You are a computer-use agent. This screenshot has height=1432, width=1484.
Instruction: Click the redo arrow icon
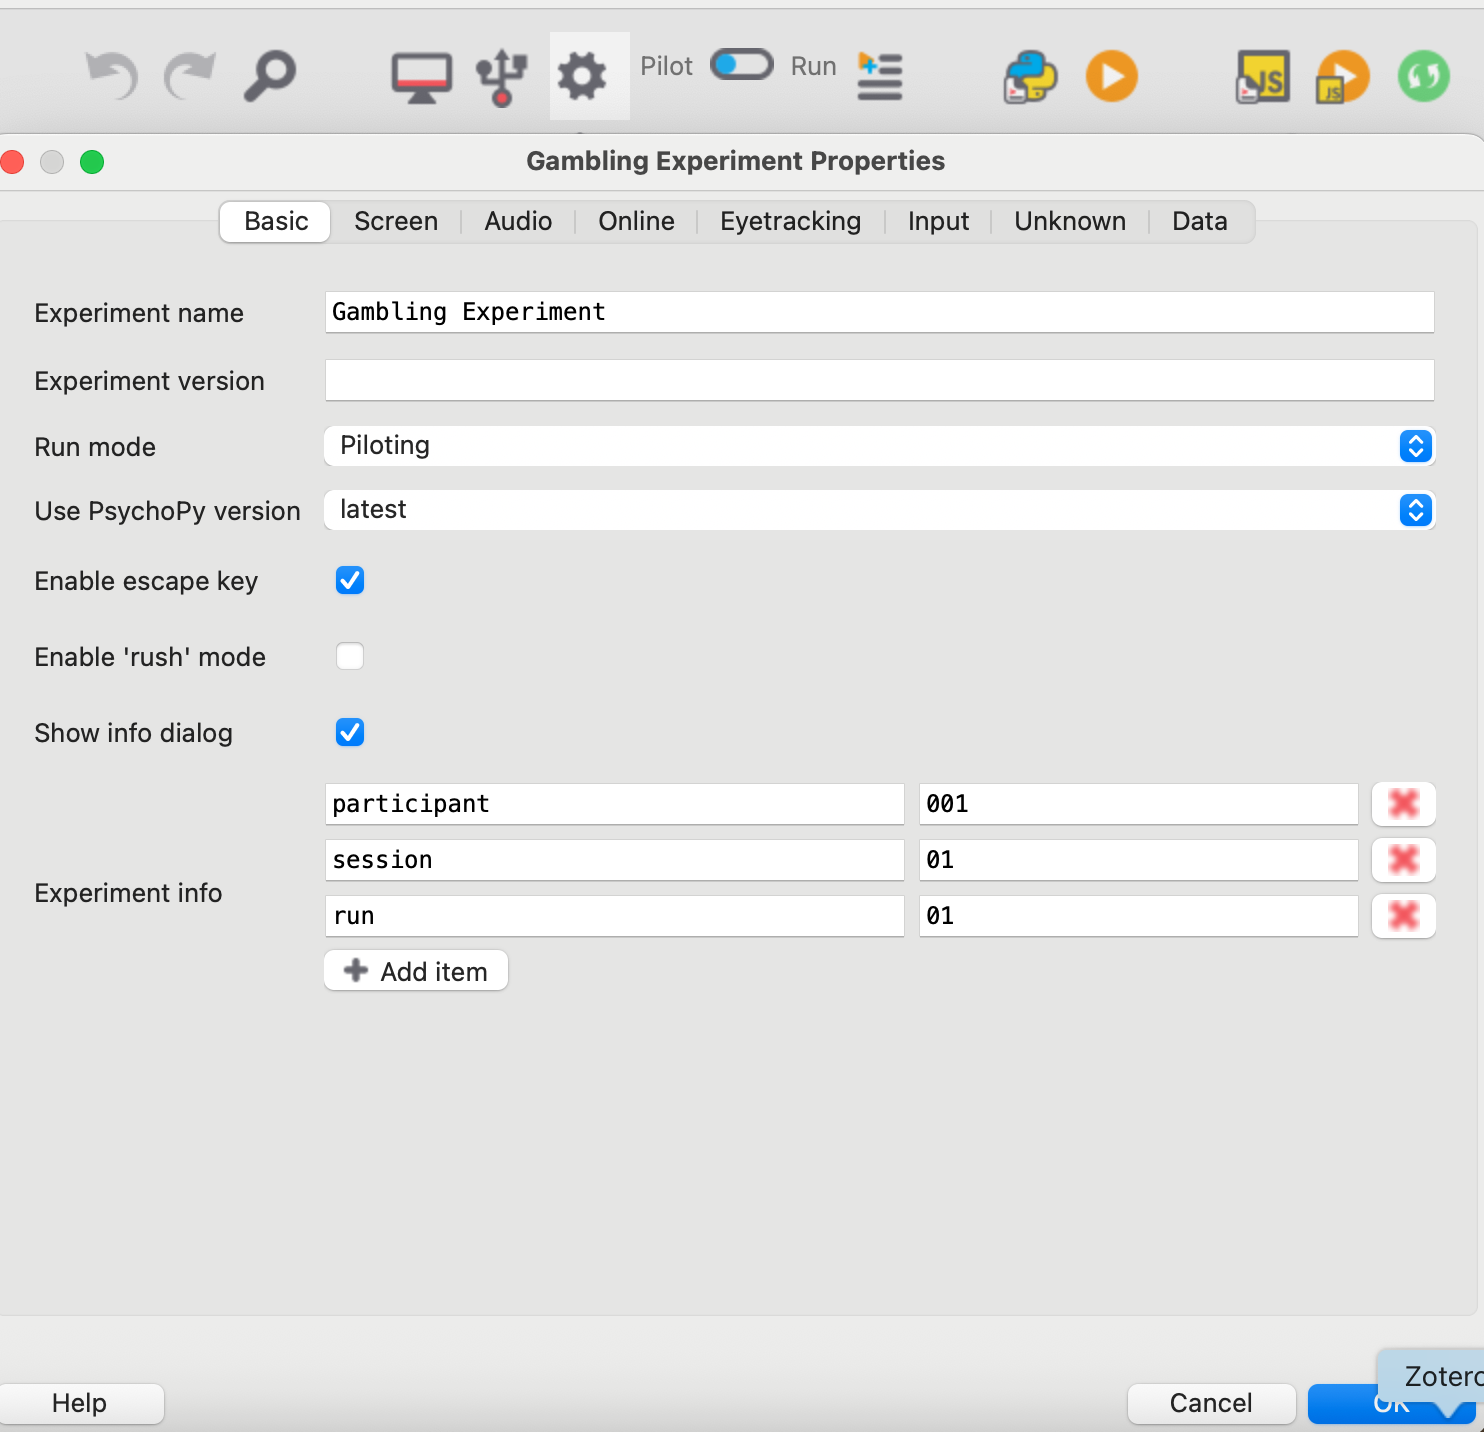coord(190,76)
